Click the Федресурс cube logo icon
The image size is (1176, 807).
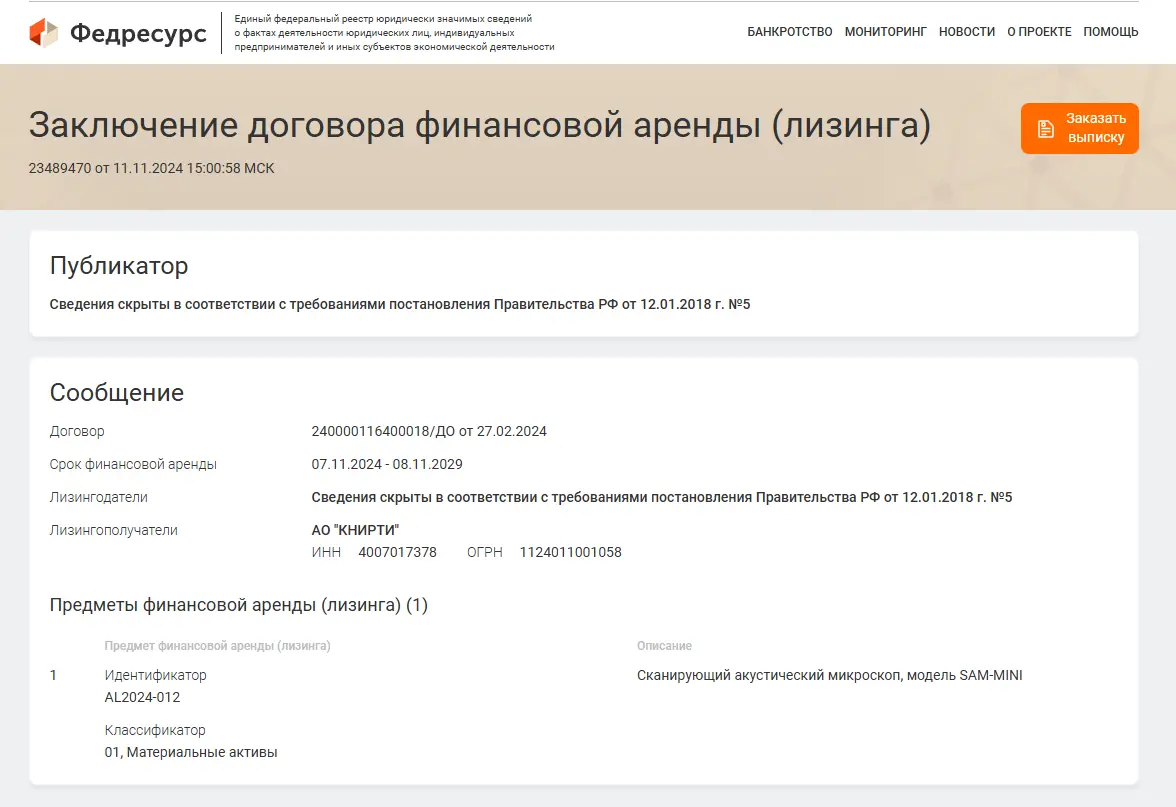click(44, 32)
